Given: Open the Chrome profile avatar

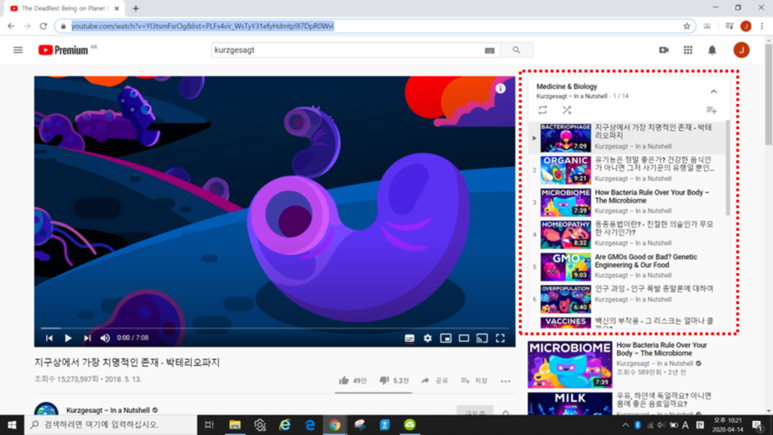Looking at the screenshot, I should click(746, 26).
